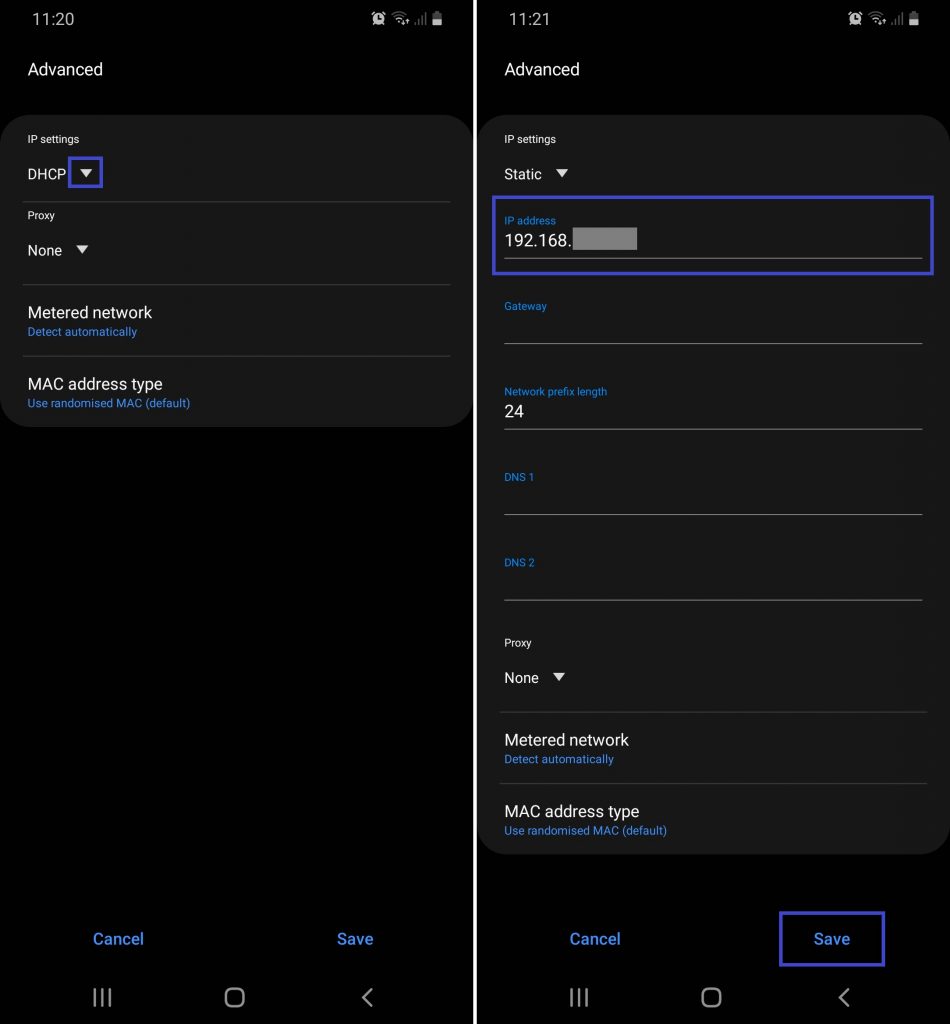Open the DHCP IP settings dropdown
The height and width of the screenshot is (1024, 950).
tap(85, 172)
